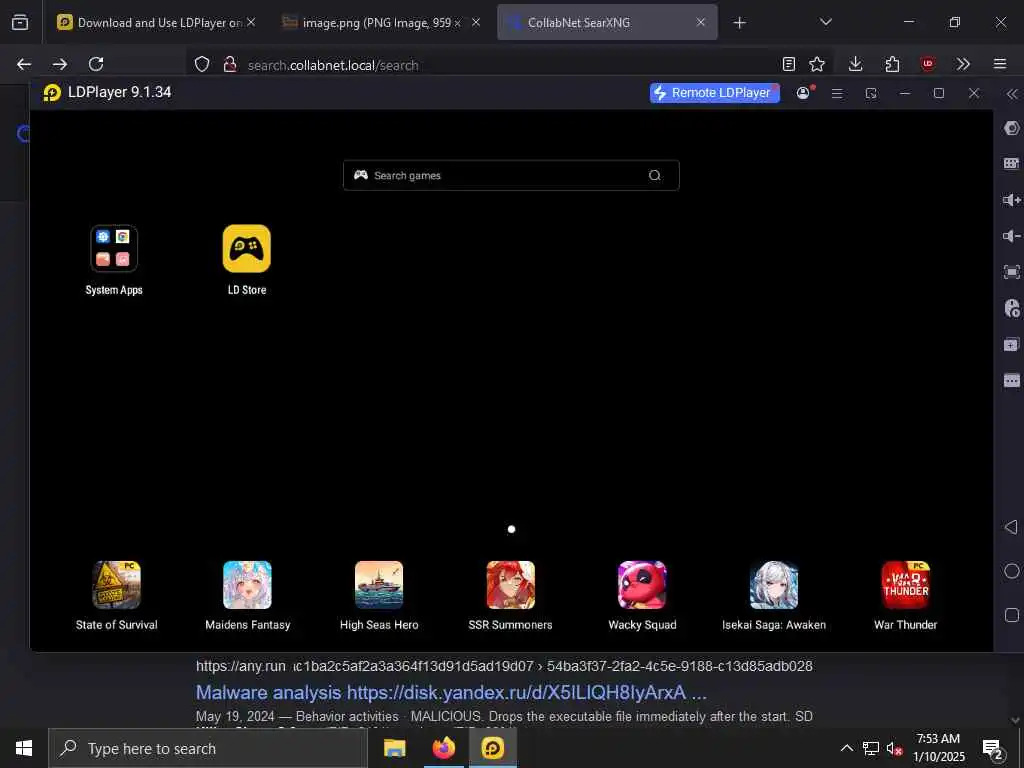
Task: Open High Seas Hero game
Action: [x=379, y=585]
